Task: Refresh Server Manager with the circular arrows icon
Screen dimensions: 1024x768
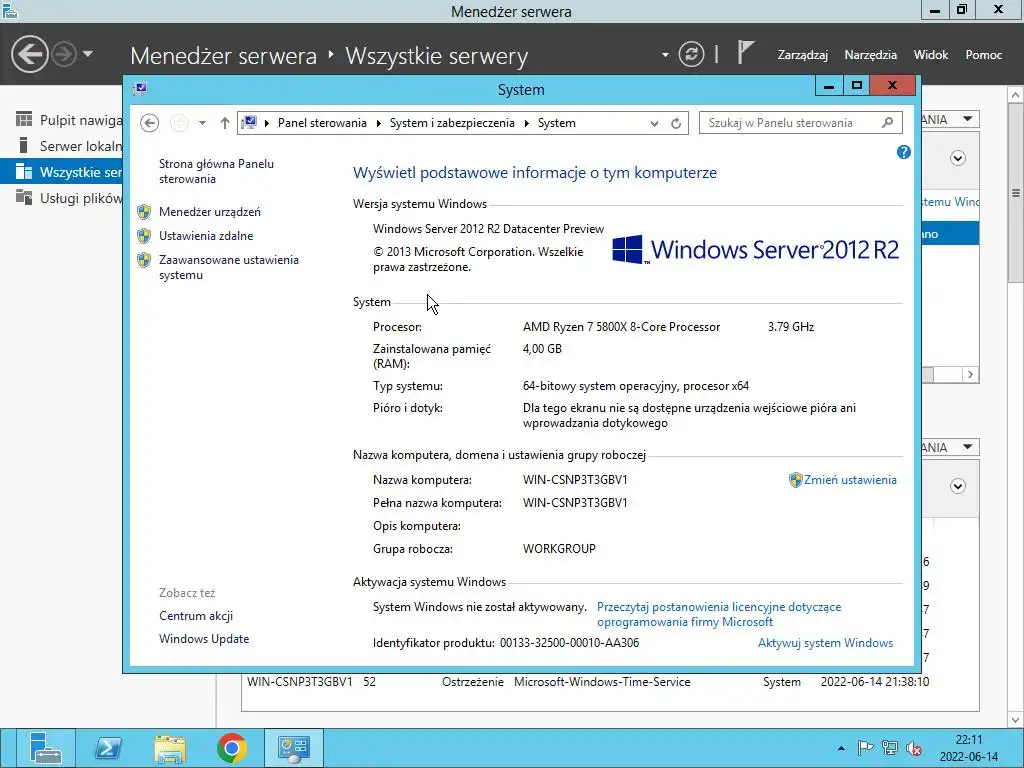Action: 691,54
